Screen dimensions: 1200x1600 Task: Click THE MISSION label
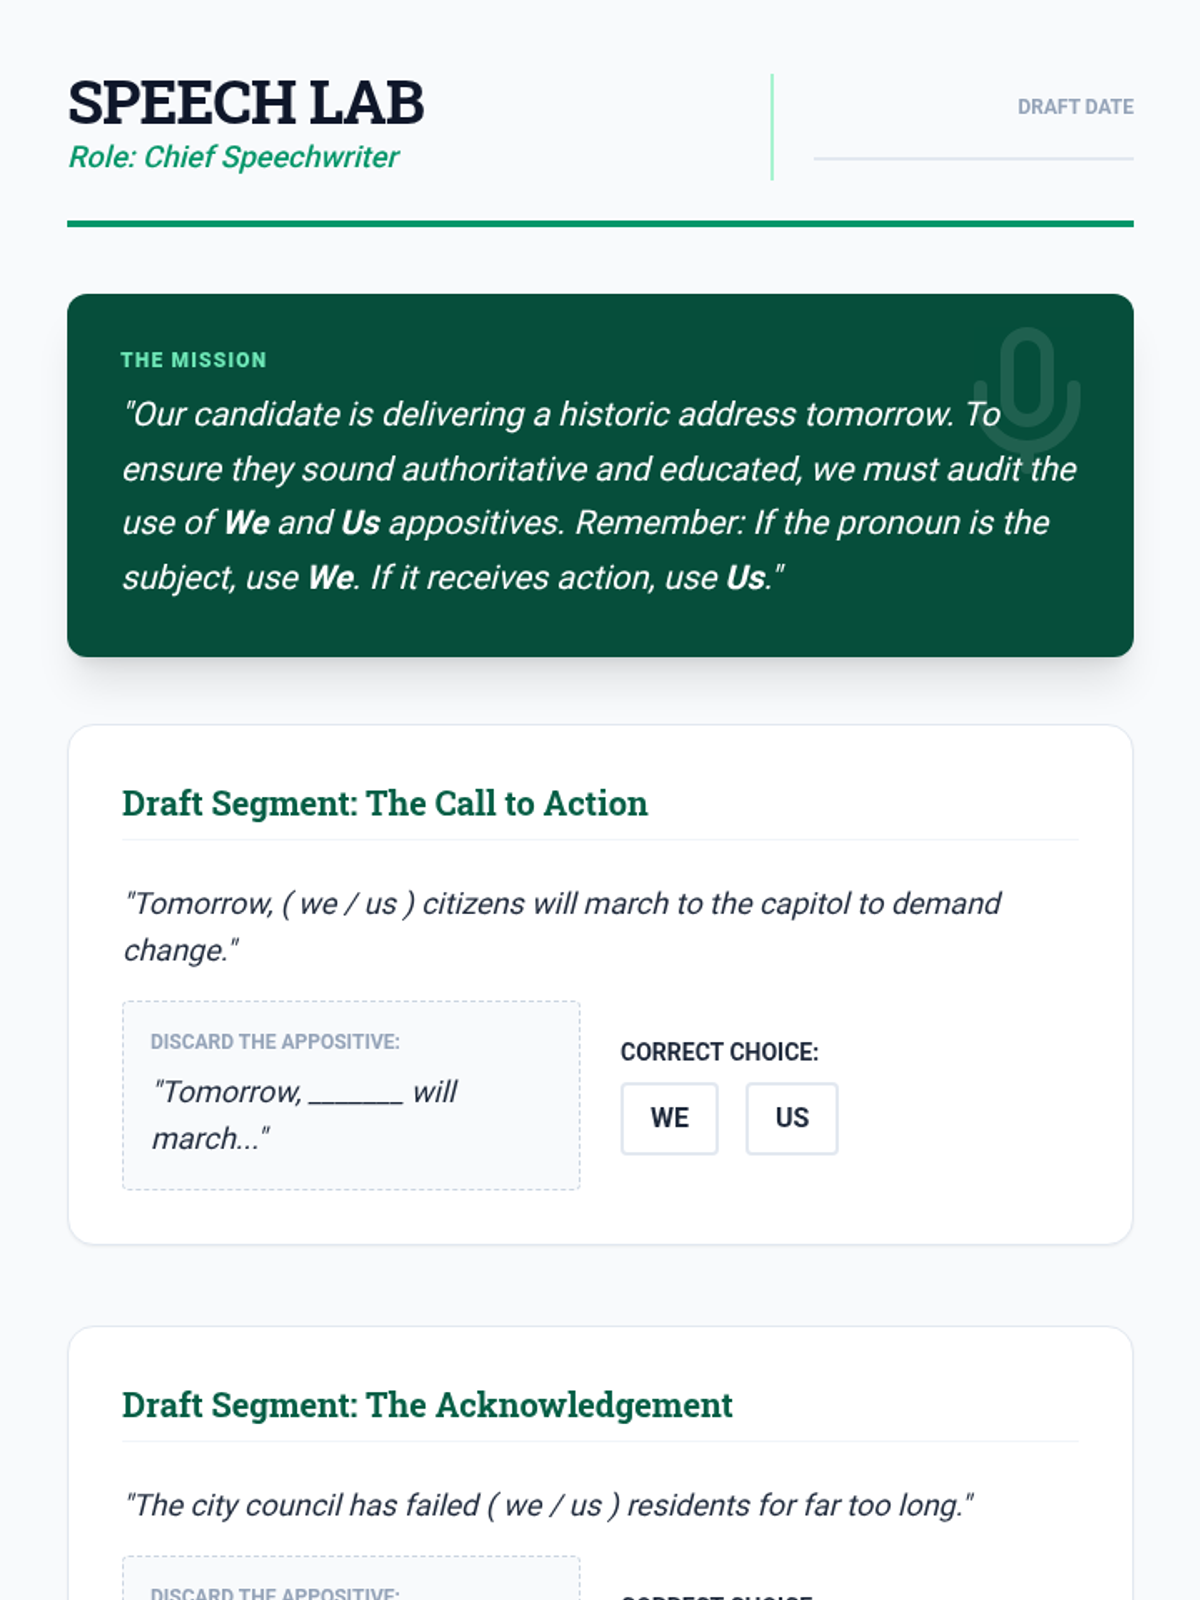click(x=194, y=360)
